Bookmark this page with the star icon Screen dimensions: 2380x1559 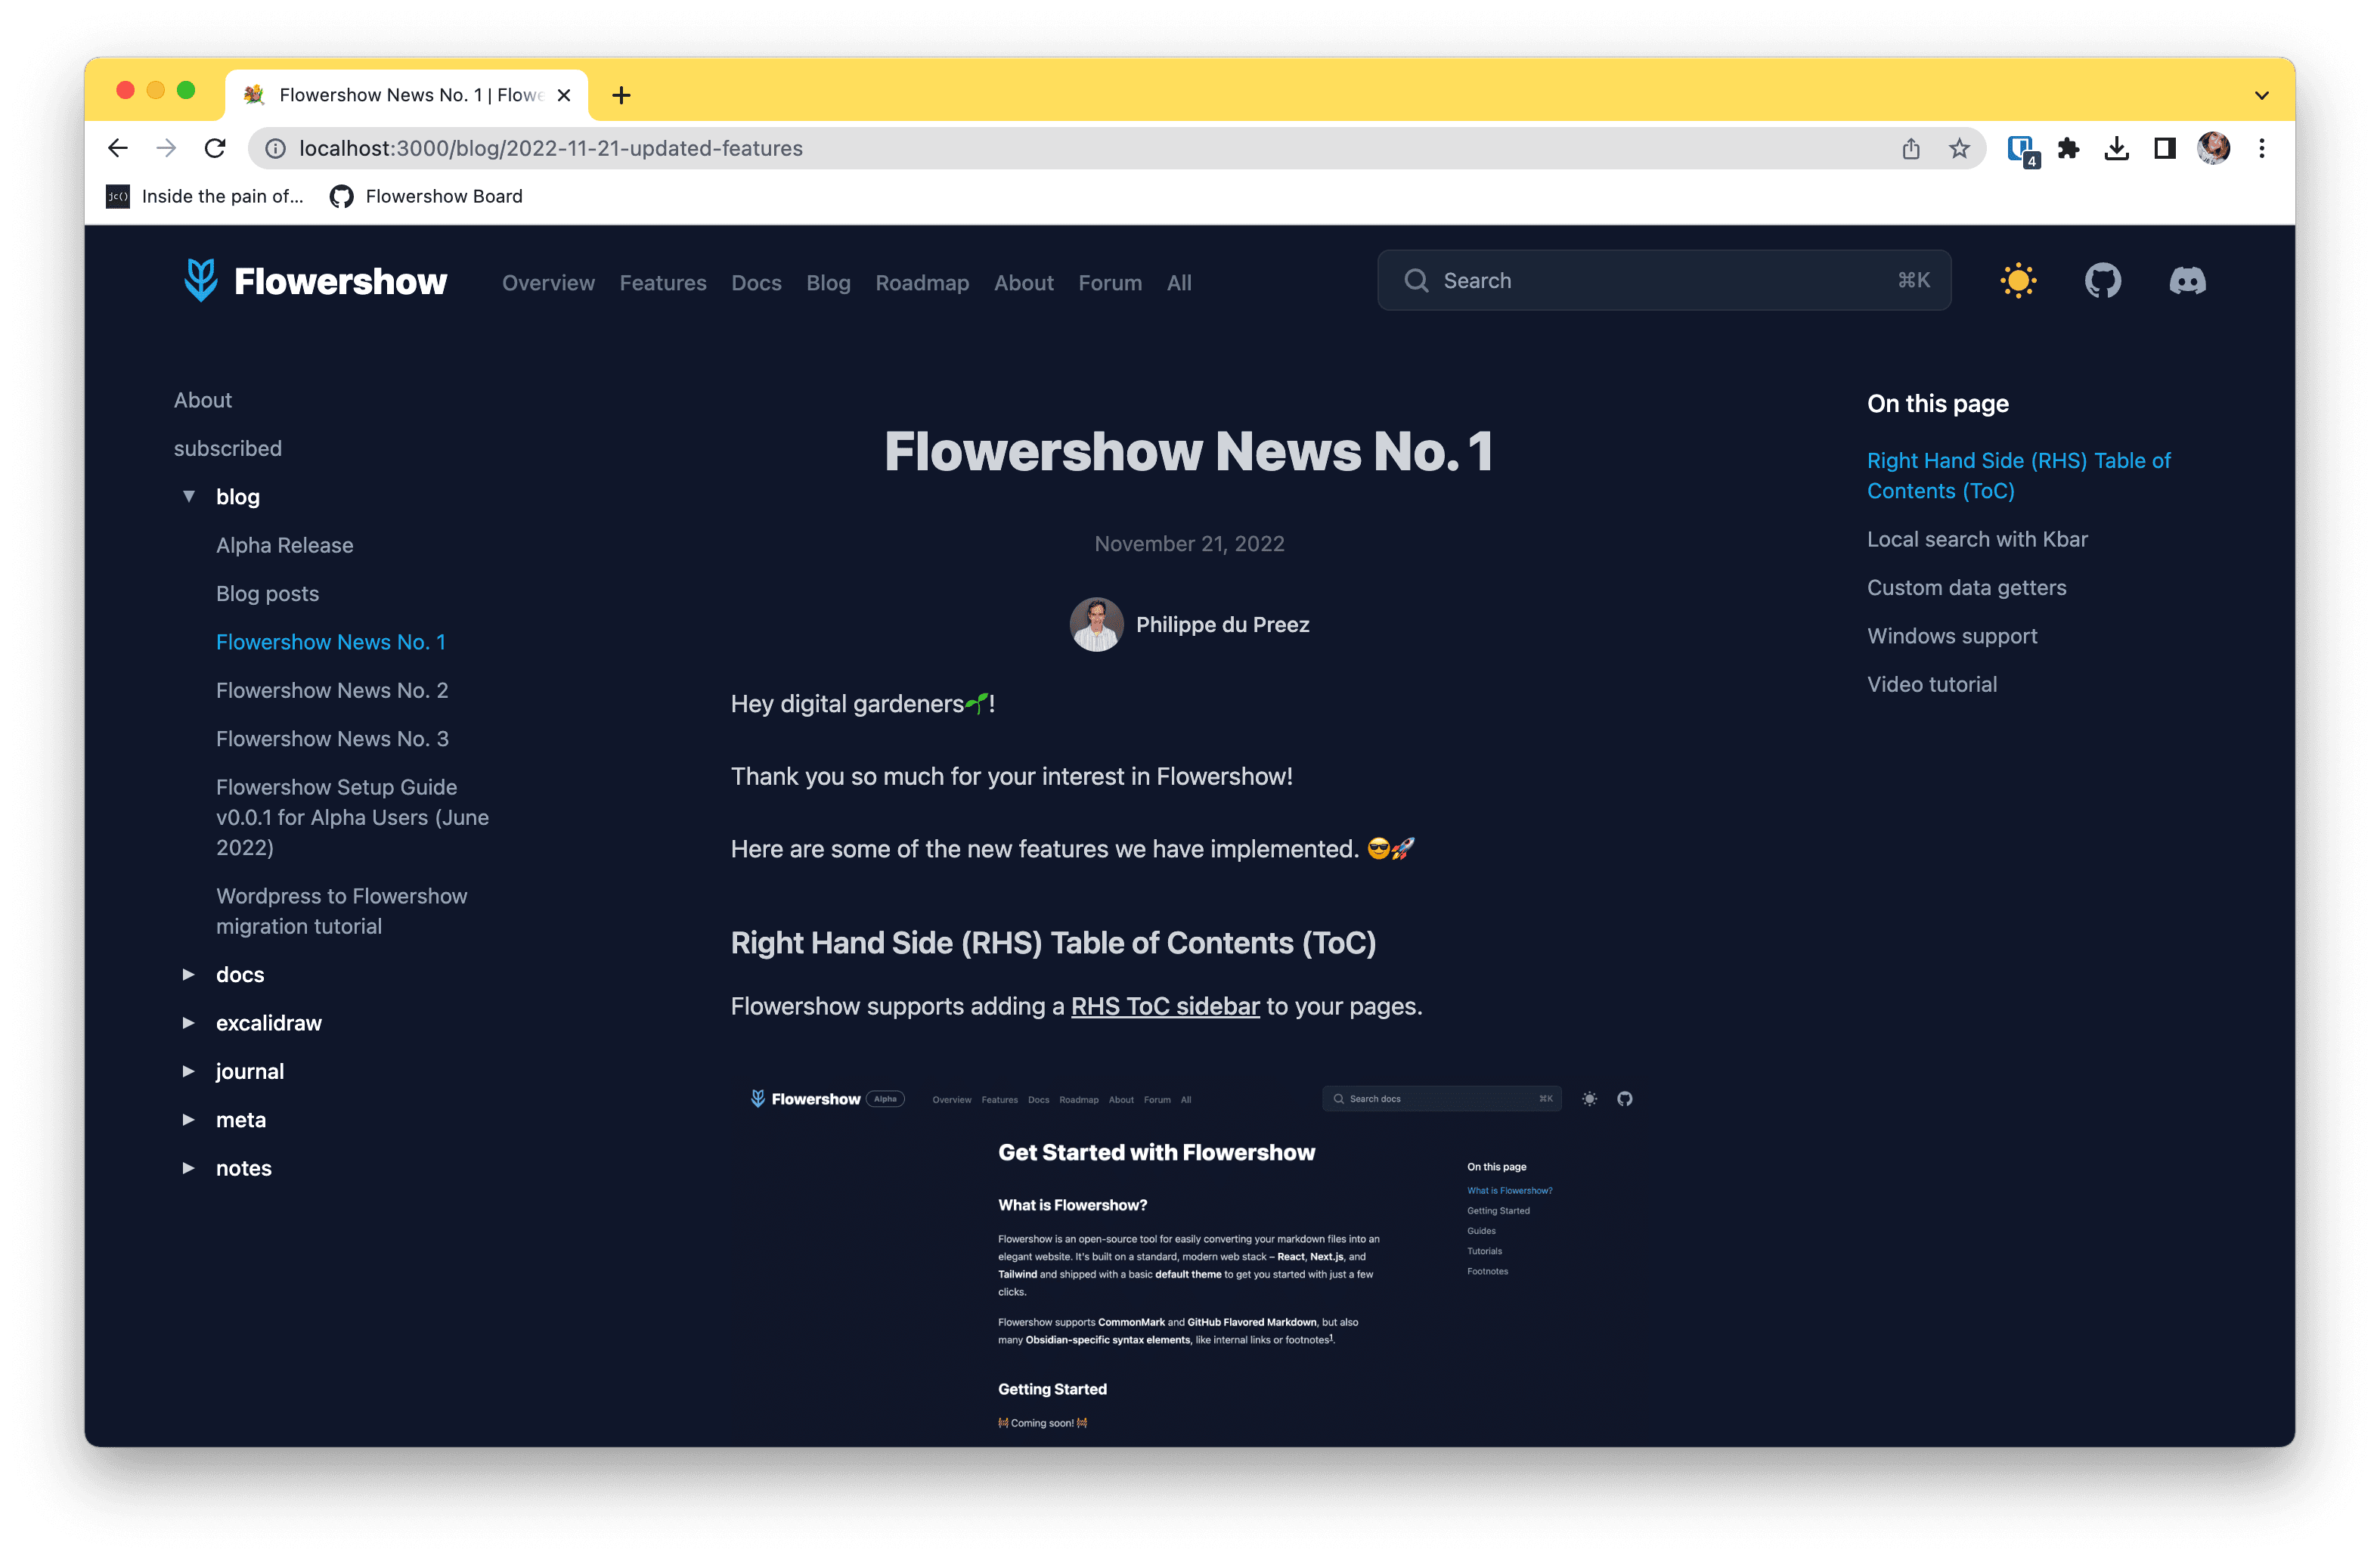1959,148
